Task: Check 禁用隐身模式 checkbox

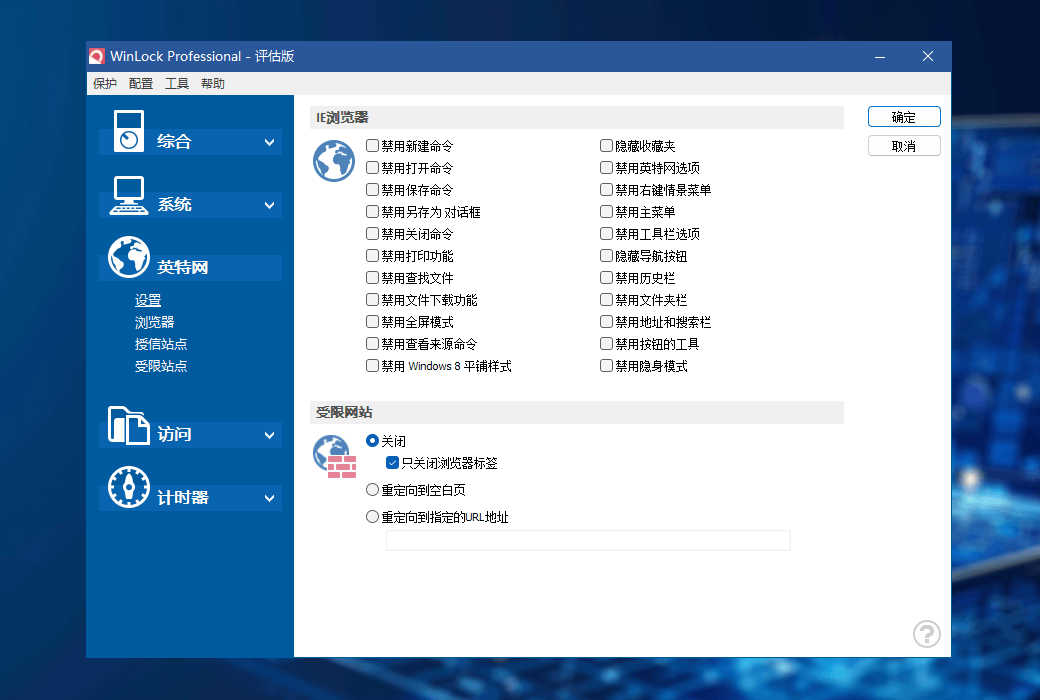Action: click(606, 366)
